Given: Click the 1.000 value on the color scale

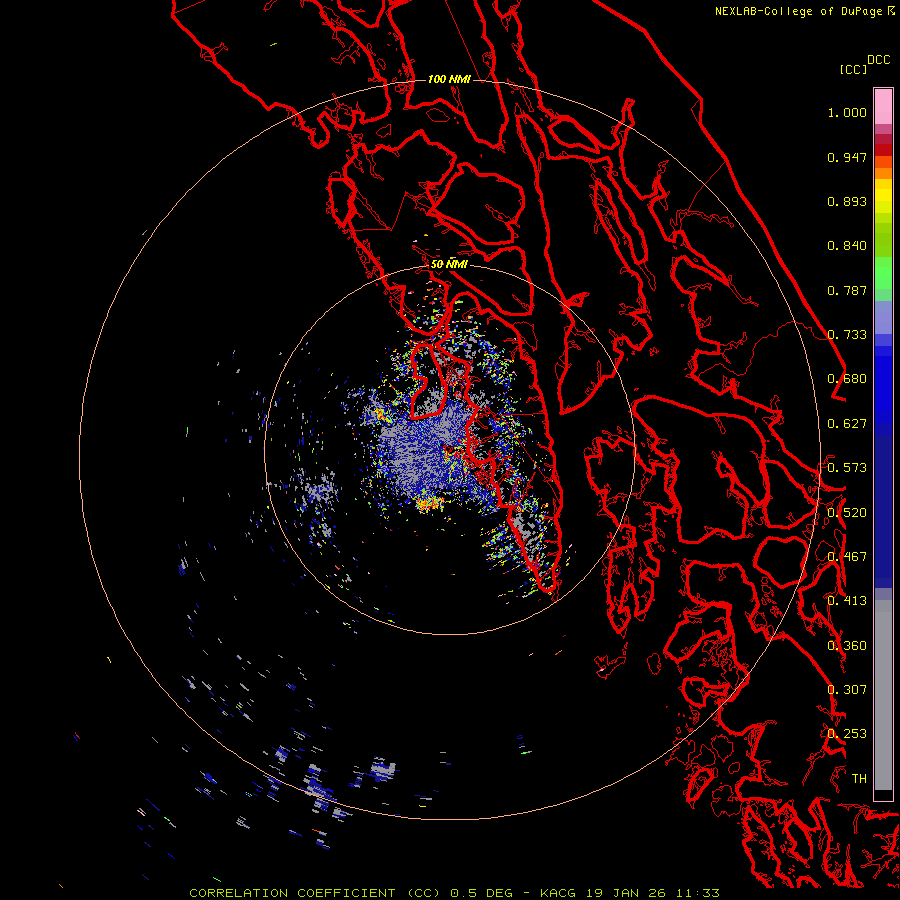Looking at the screenshot, I should coord(847,112).
